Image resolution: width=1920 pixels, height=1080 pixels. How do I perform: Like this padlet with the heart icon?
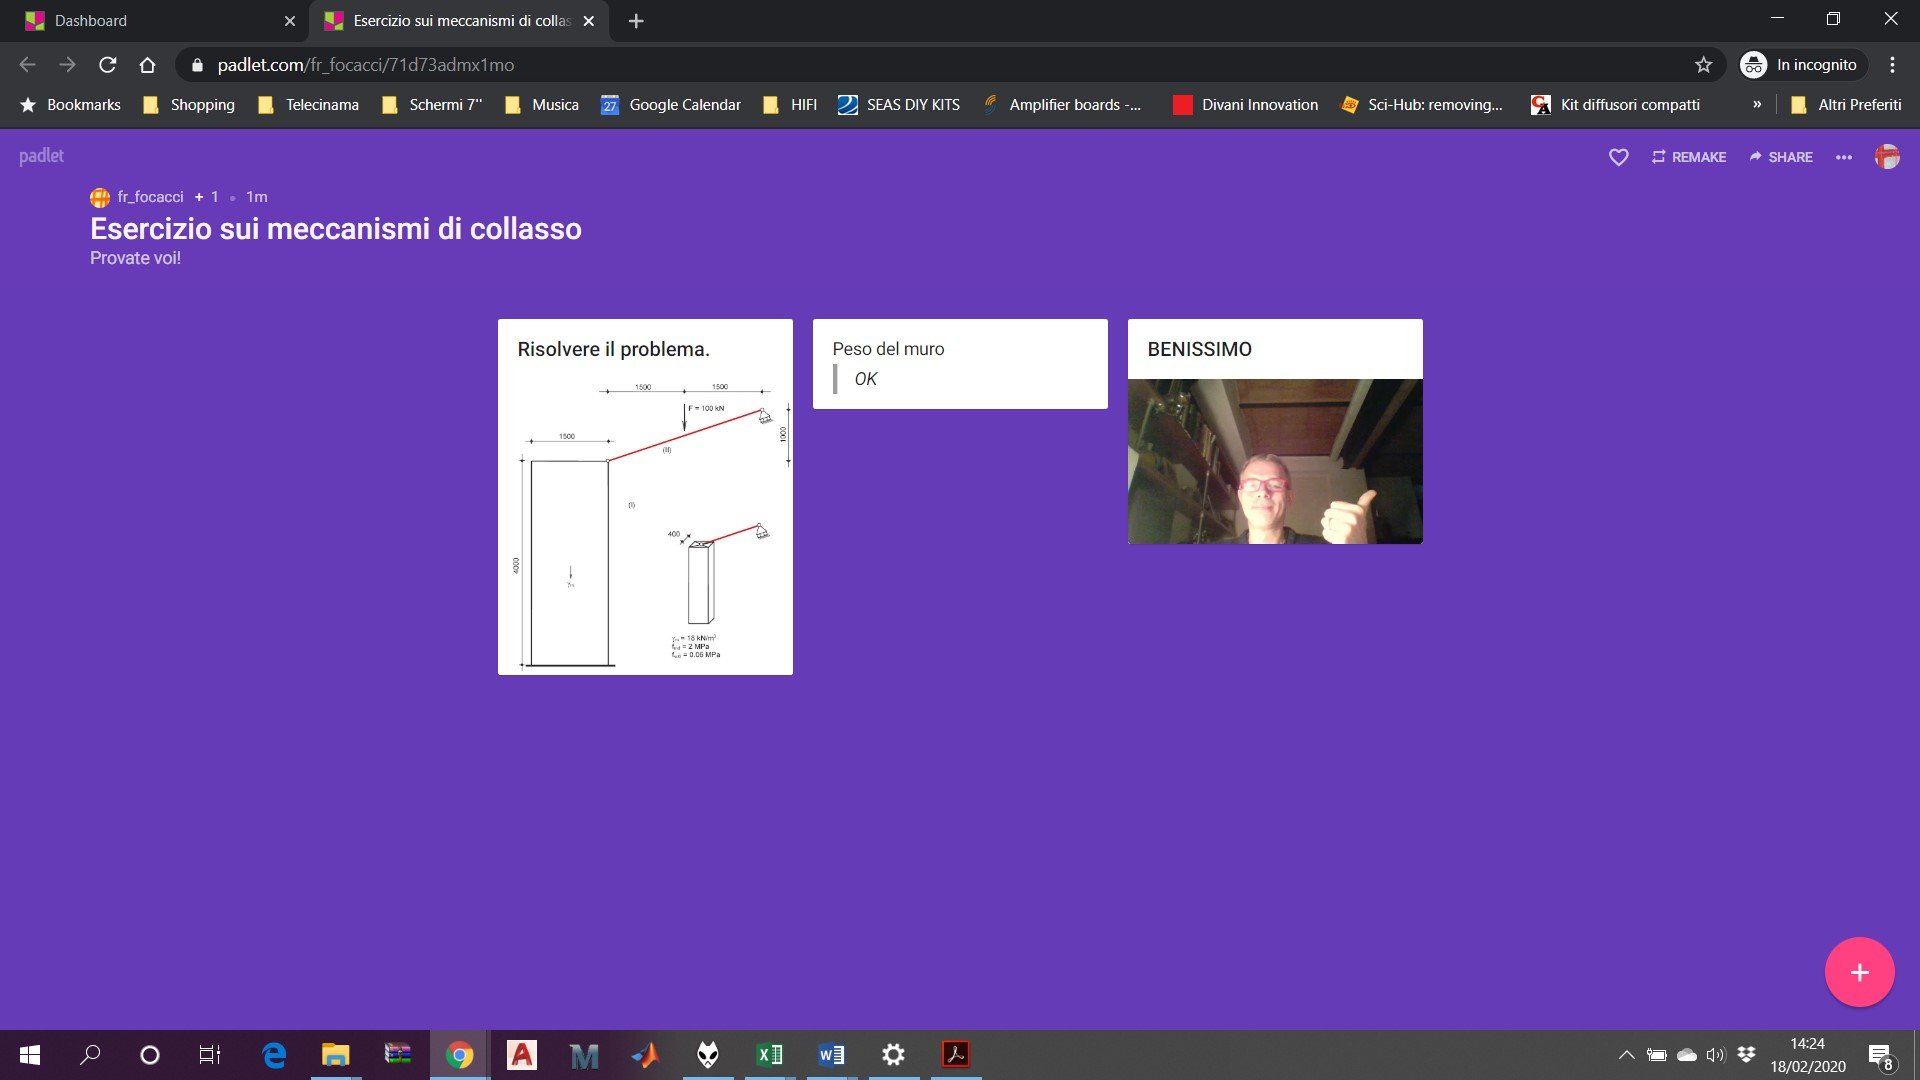tap(1618, 157)
